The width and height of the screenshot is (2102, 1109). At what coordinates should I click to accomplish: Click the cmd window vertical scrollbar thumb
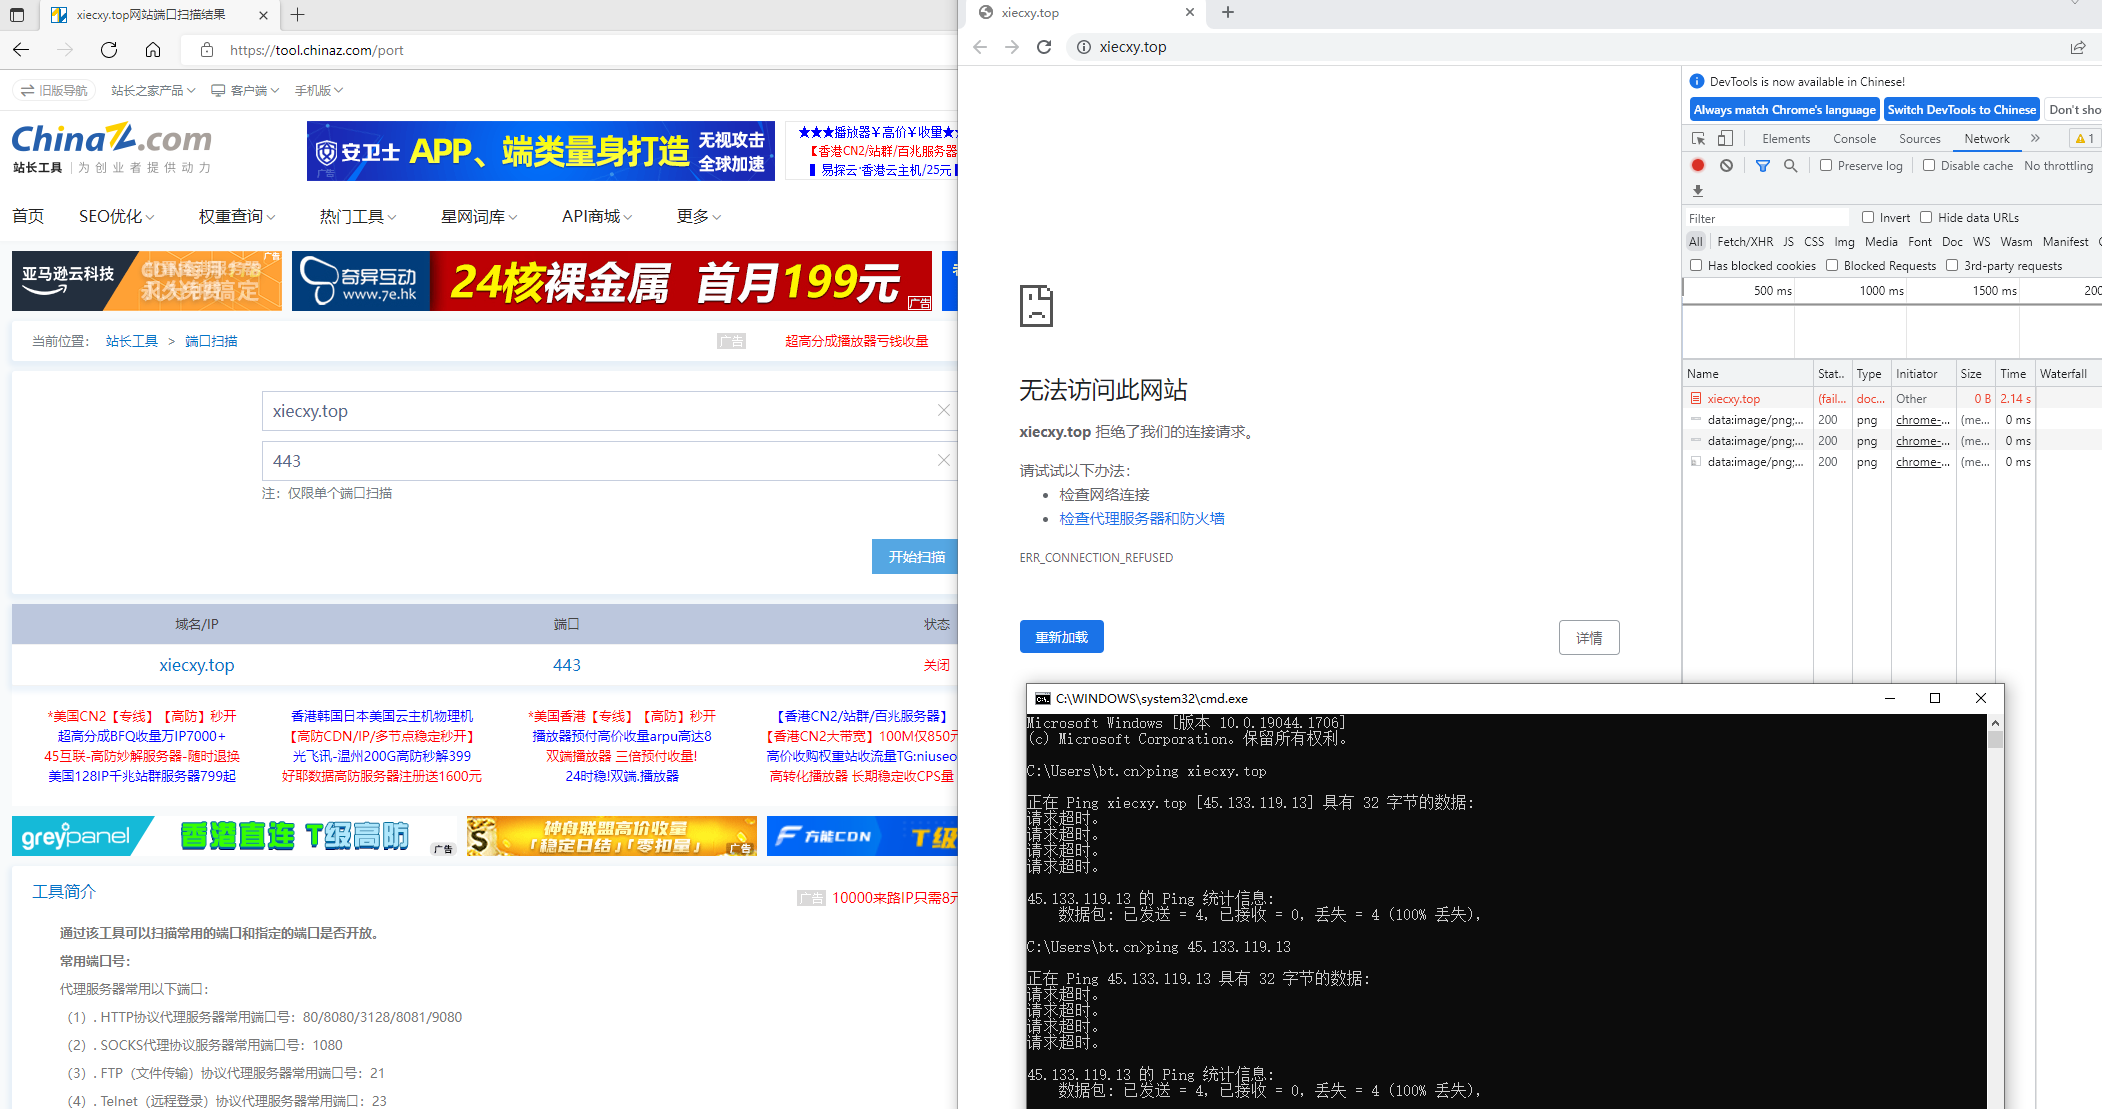tap(1995, 740)
